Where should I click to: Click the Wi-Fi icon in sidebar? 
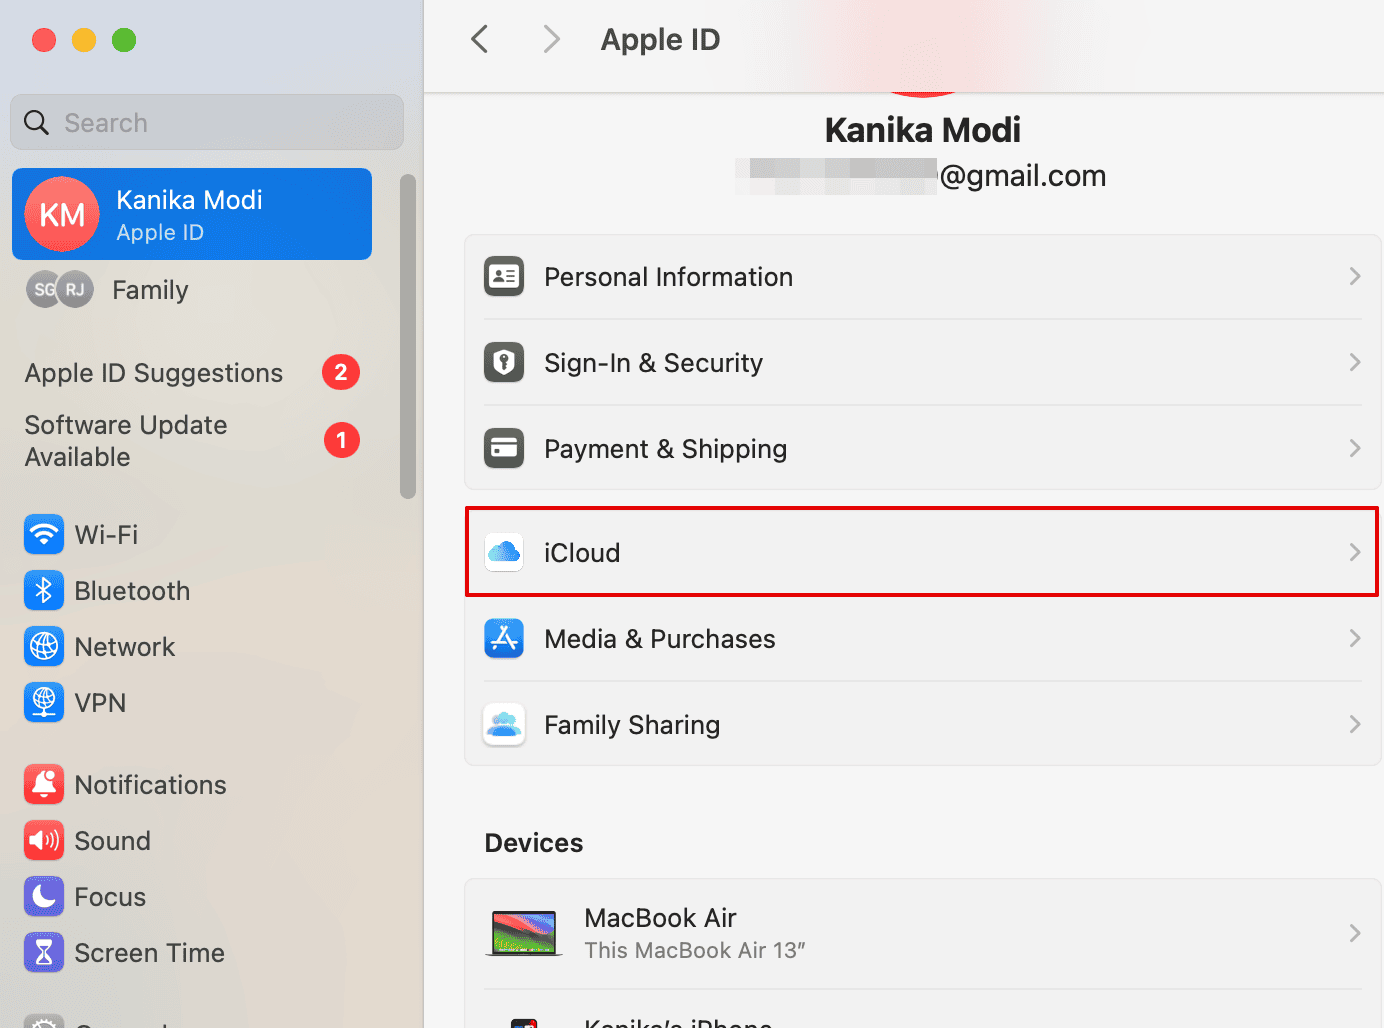(44, 535)
